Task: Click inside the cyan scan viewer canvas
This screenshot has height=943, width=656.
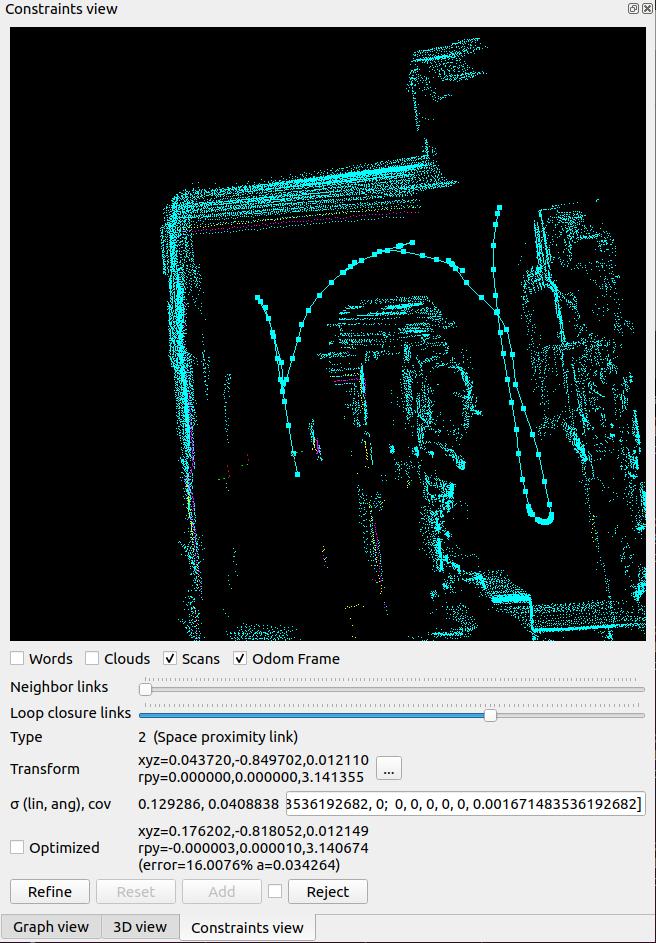Action: pyautogui.click(x=328, y=333)
